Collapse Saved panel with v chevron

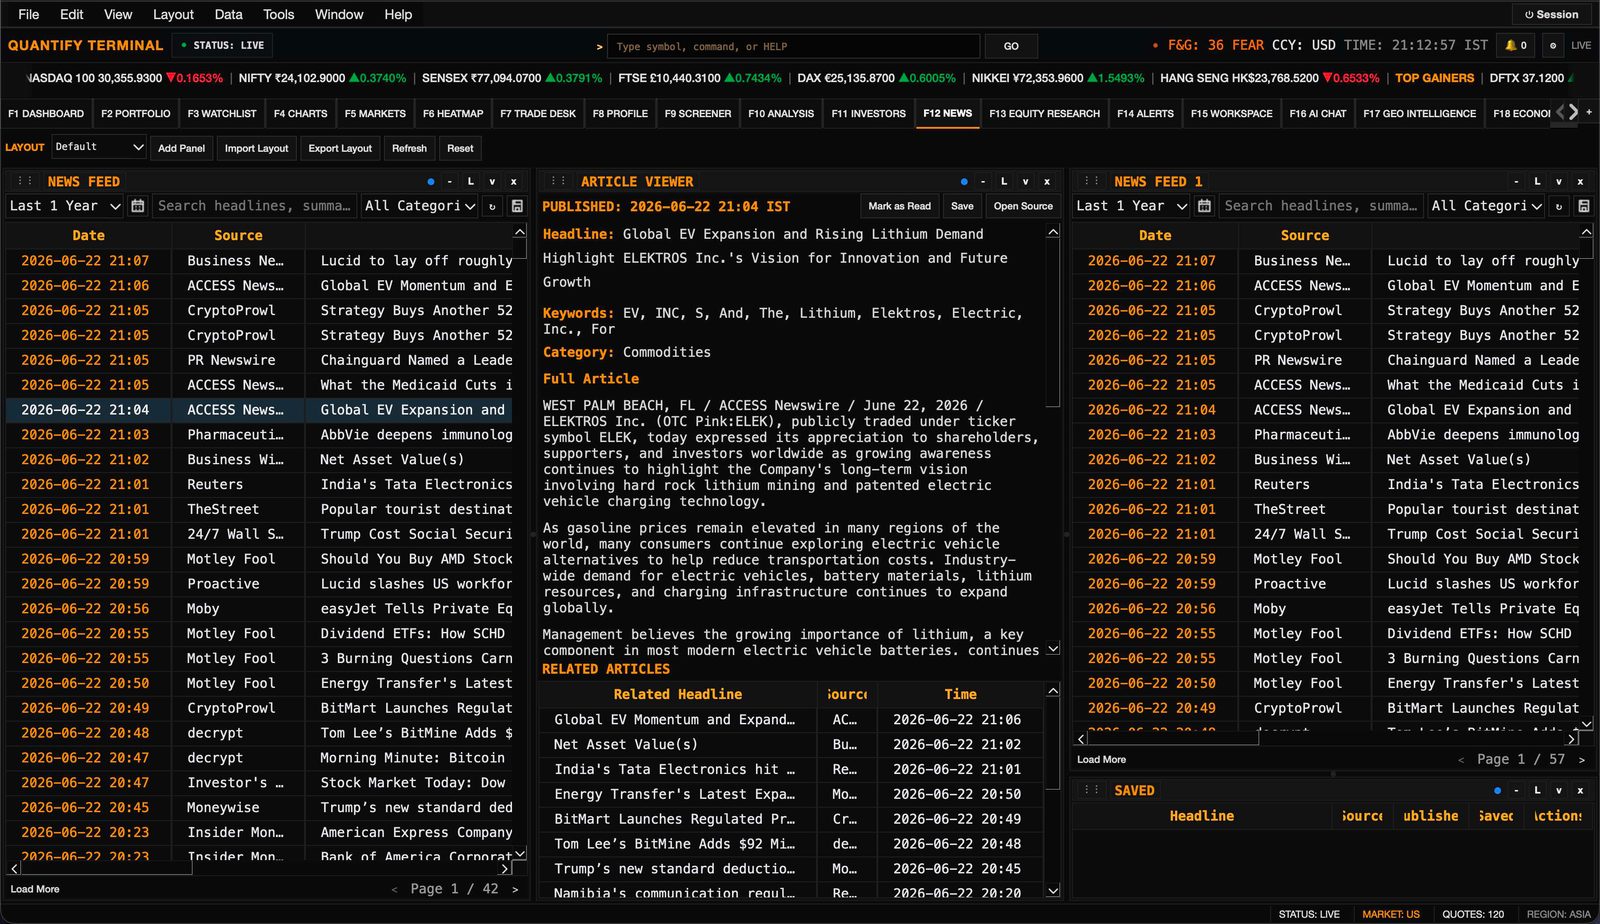(x=1559, y=790)
